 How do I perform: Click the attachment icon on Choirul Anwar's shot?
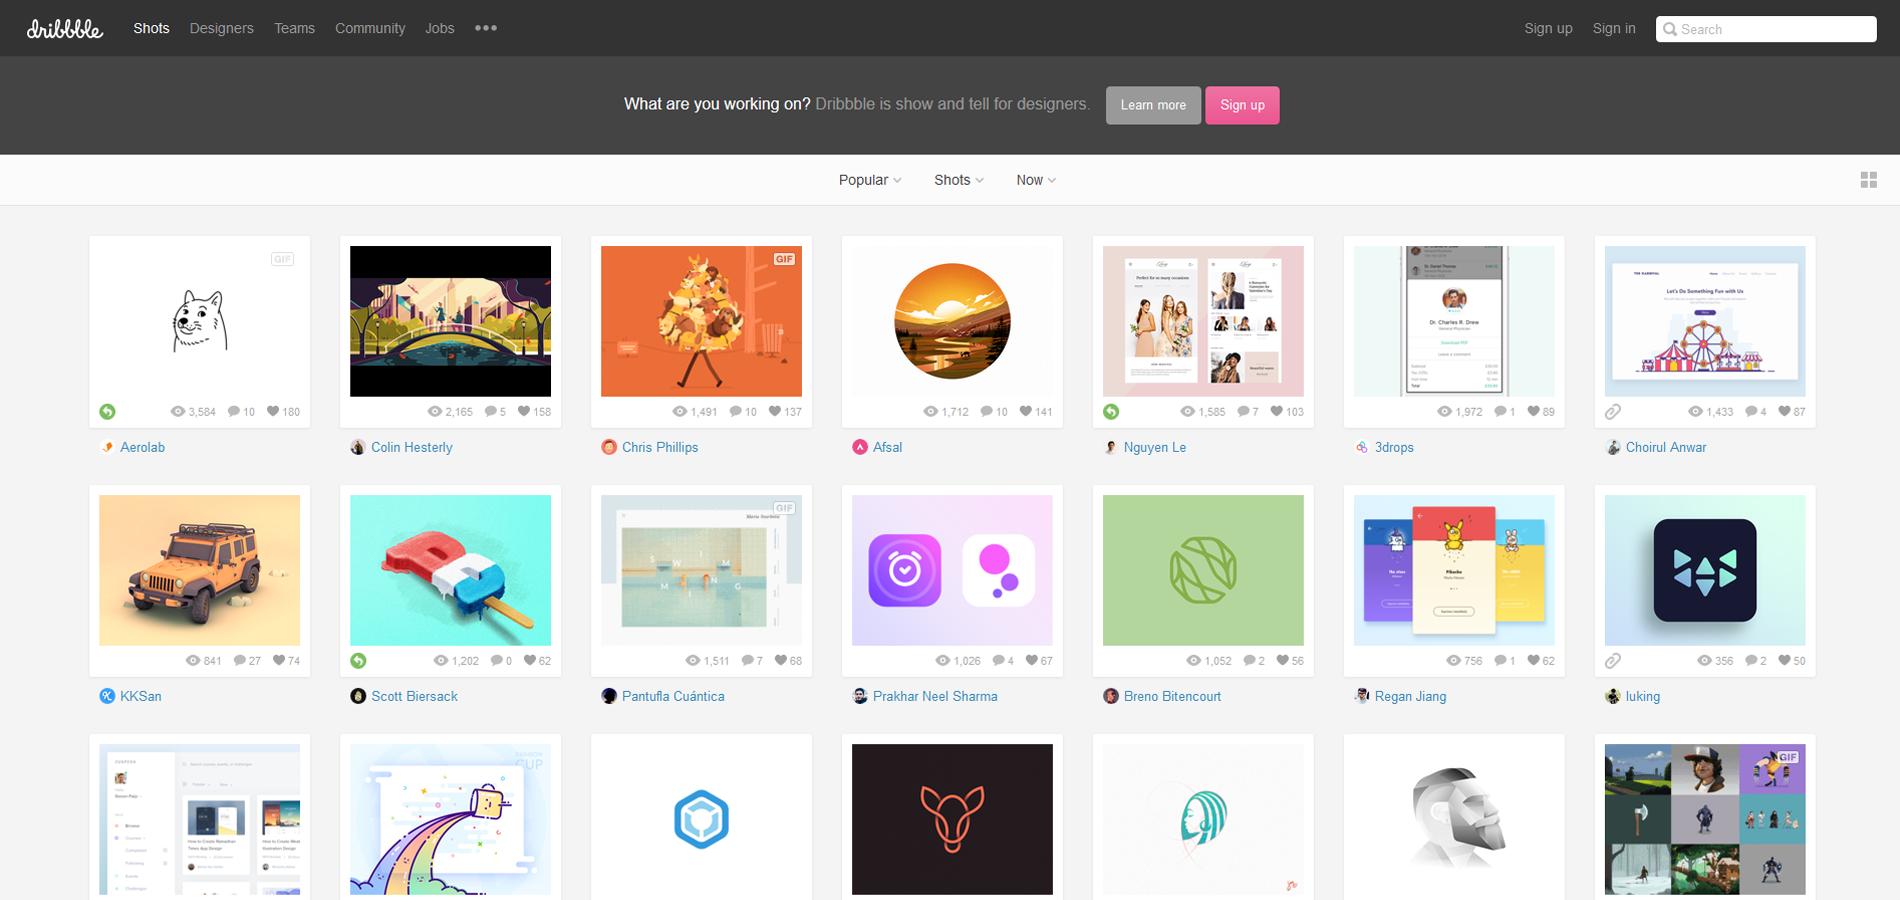coord(1613,411)
